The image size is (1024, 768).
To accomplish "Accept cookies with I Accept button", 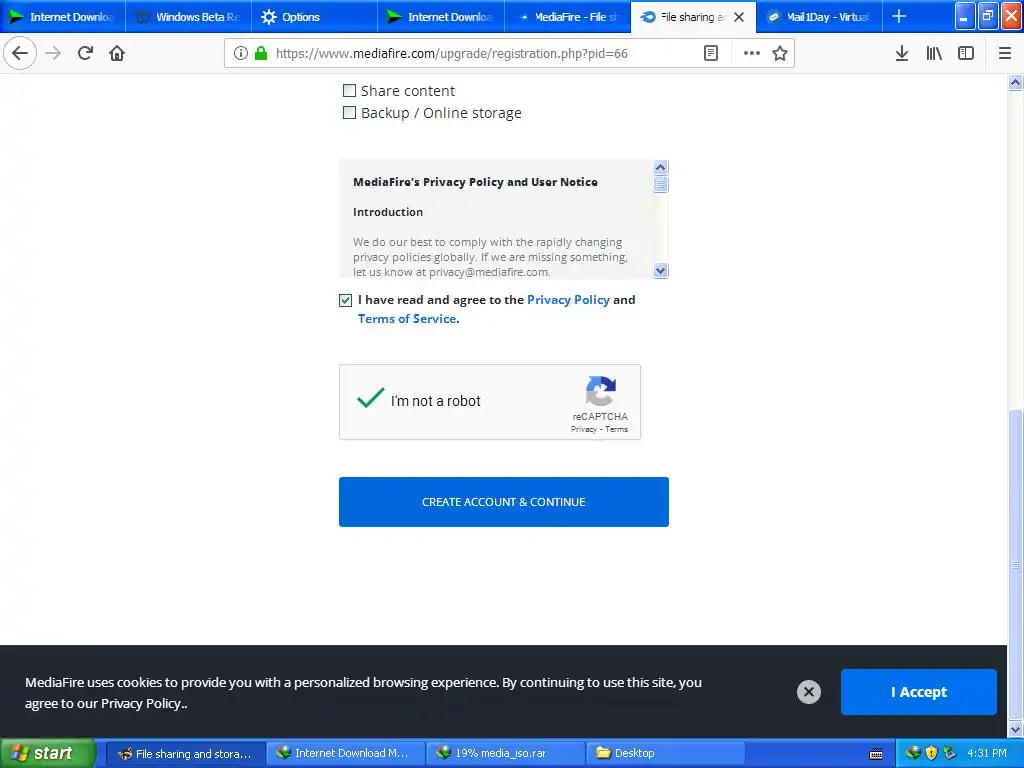I will coord(918,692).
